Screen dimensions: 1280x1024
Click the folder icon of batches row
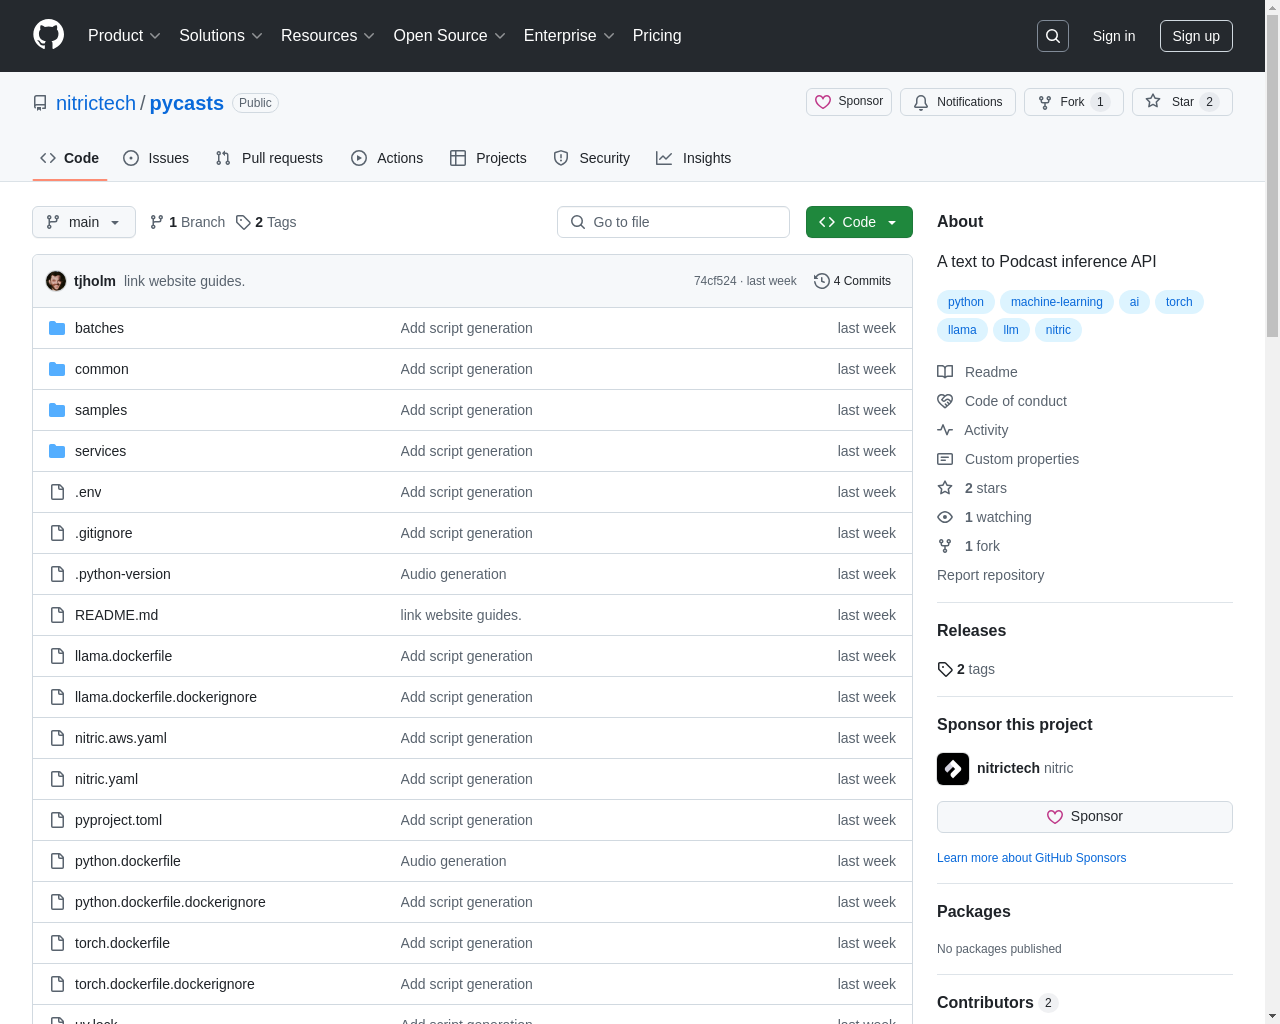coord(57,328)
